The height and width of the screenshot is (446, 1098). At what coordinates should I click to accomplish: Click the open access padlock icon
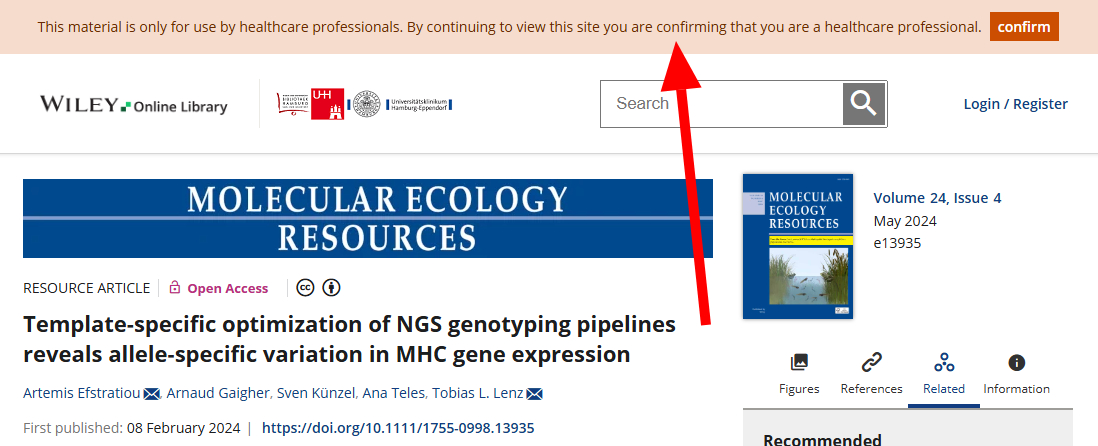pos(175,288)
